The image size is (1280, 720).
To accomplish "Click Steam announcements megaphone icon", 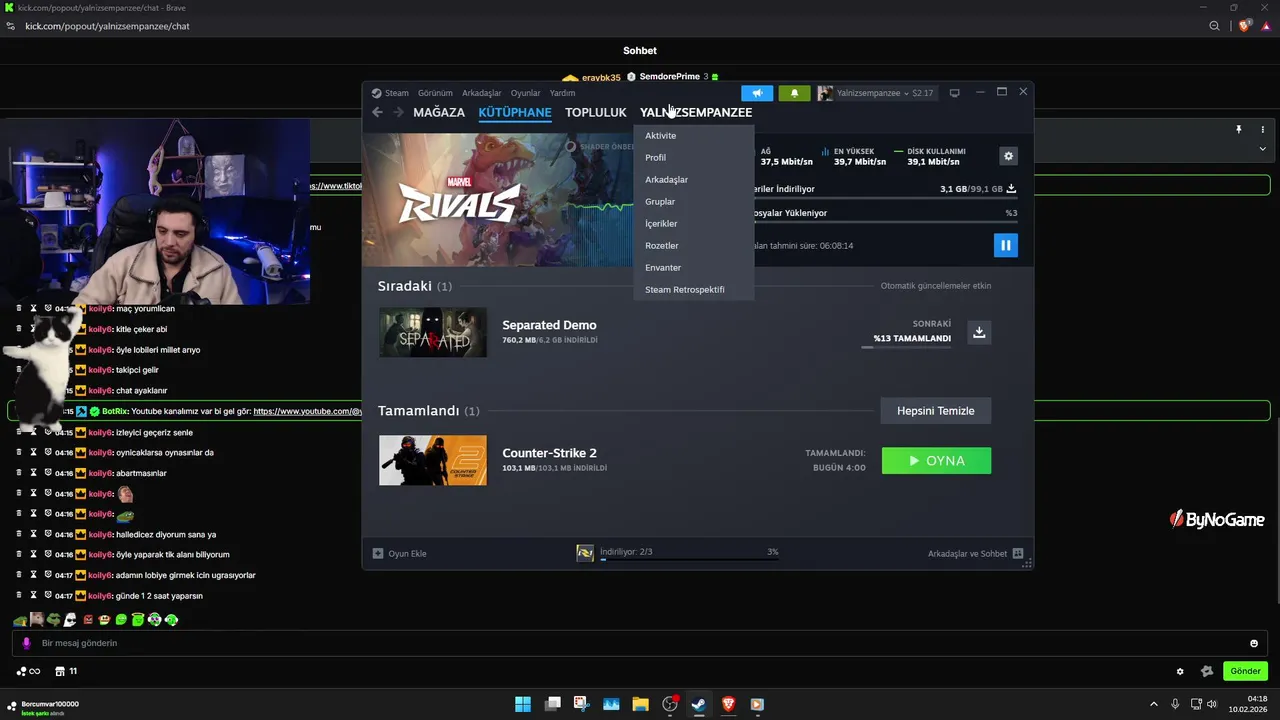I will (x=757, y=93).
